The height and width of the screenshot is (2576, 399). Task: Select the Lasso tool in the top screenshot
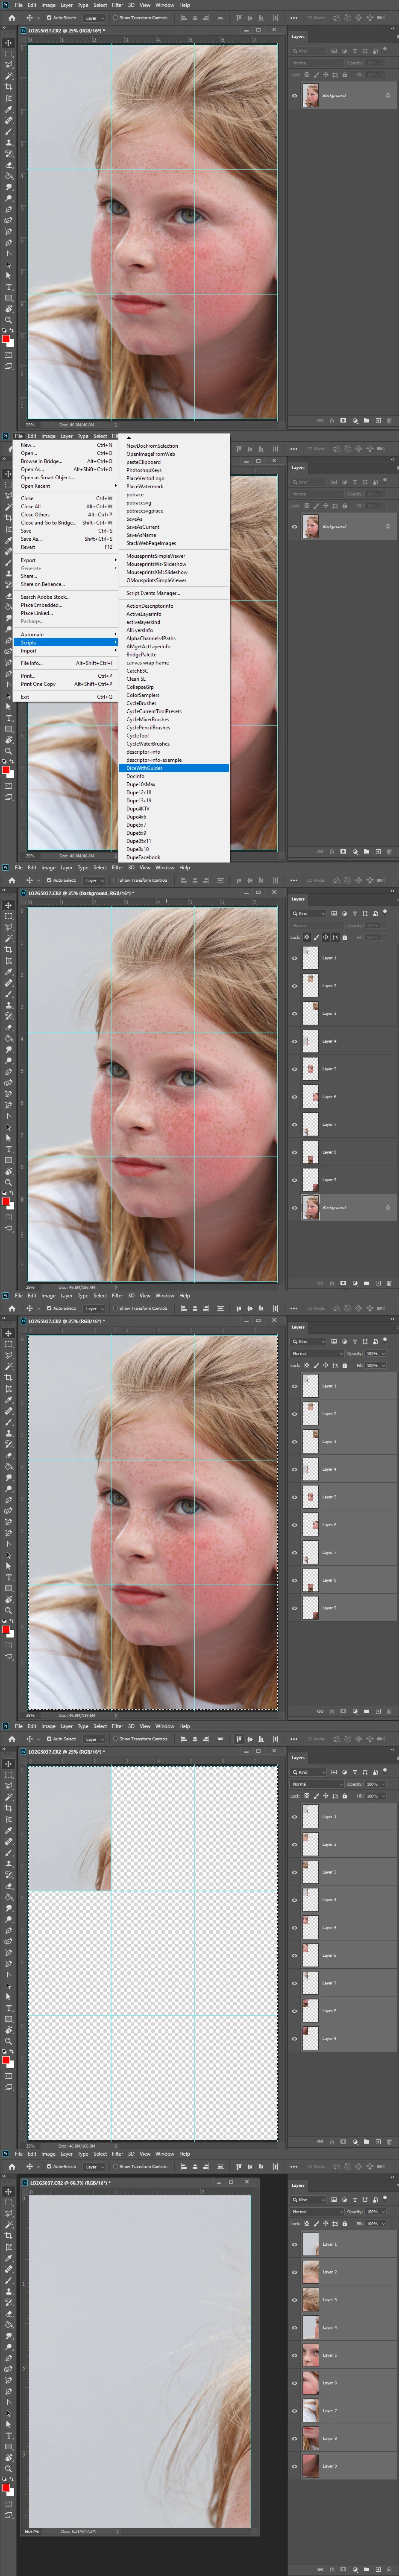[8, 65]
